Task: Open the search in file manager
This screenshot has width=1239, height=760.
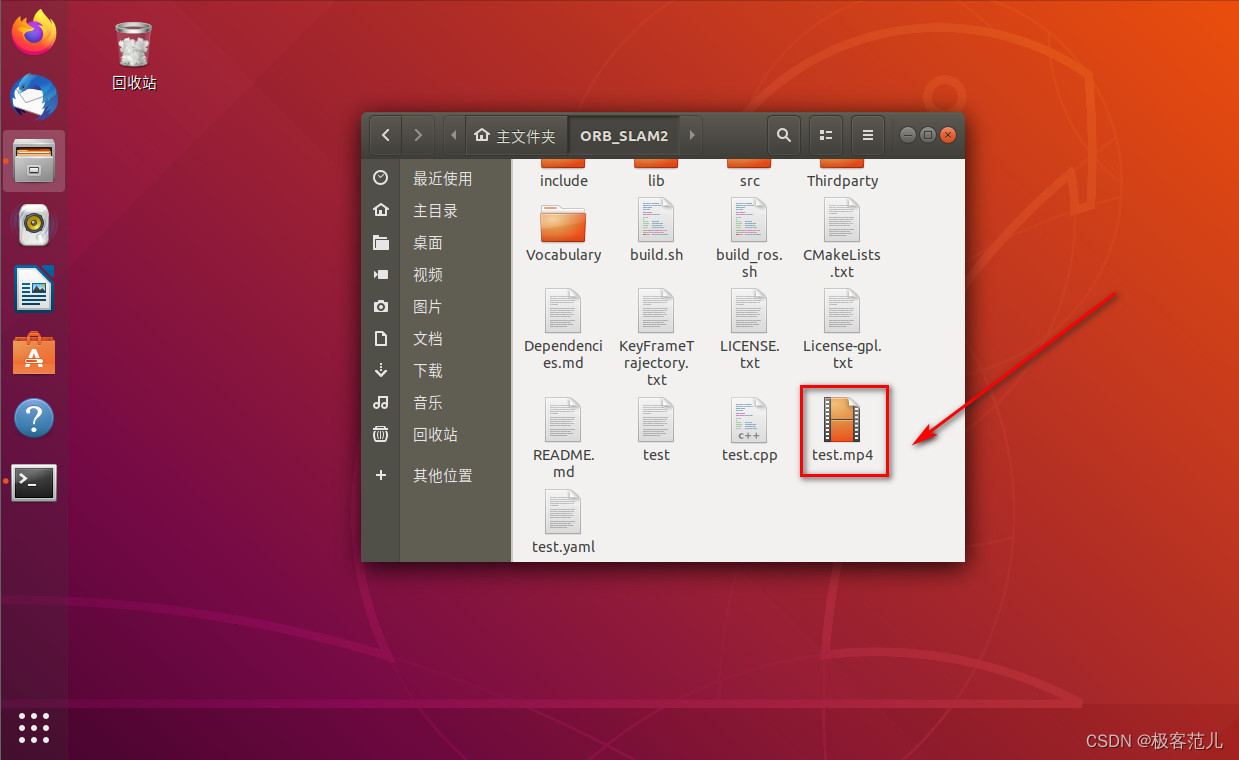Action: pyautogui.click(x=784, y=135)
